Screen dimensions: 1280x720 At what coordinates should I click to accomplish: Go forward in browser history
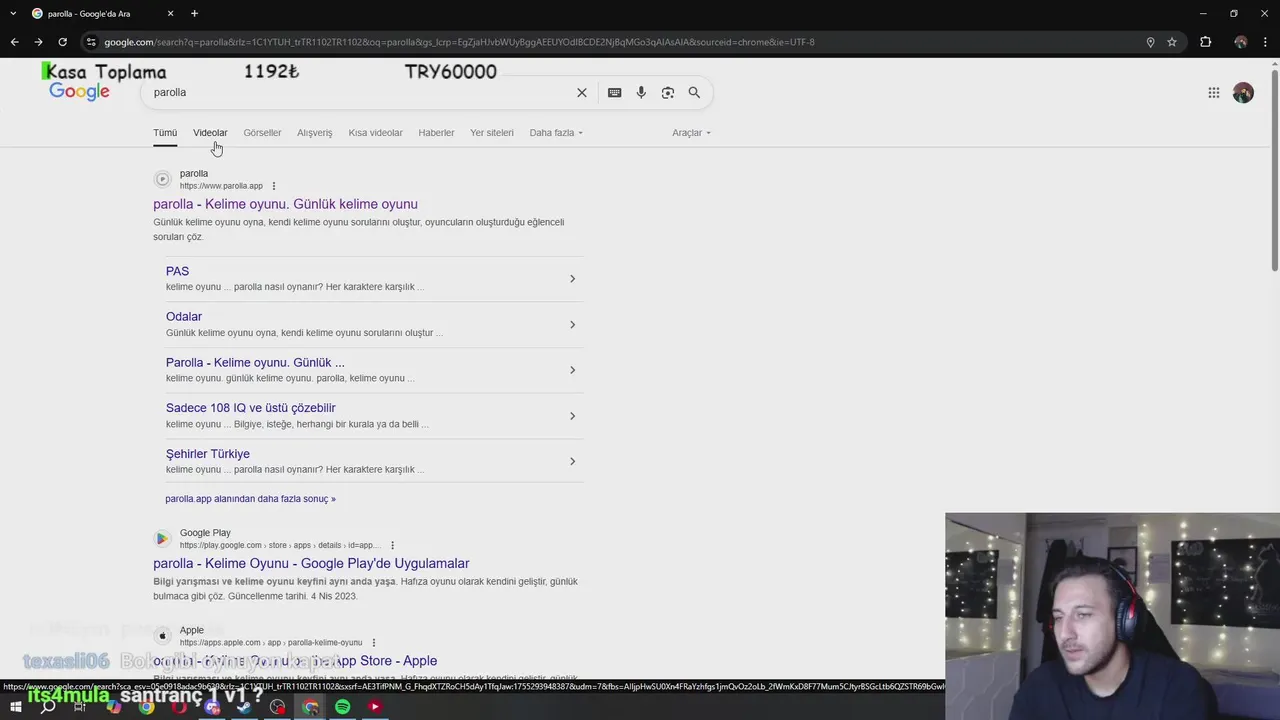(38, 42)
